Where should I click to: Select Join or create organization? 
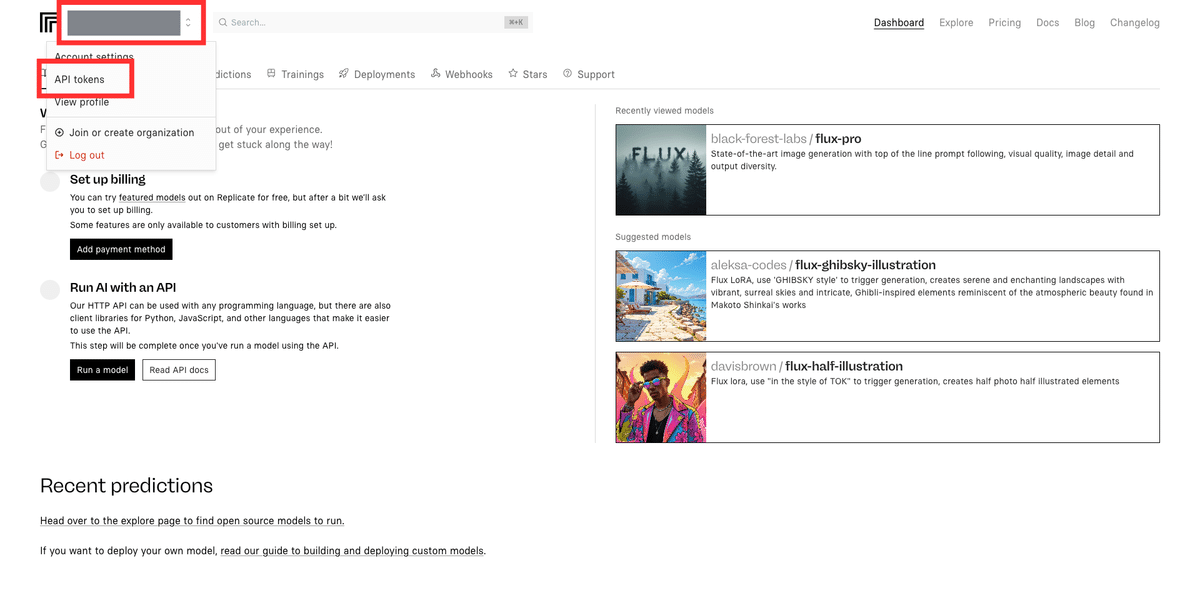click(x=131, y=132)
